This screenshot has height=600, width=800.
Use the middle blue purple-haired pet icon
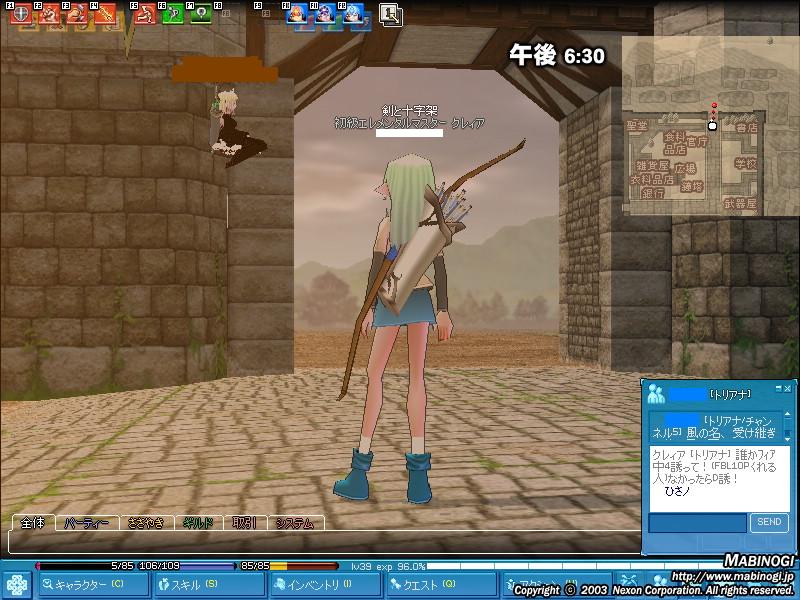tap(324, 14)
